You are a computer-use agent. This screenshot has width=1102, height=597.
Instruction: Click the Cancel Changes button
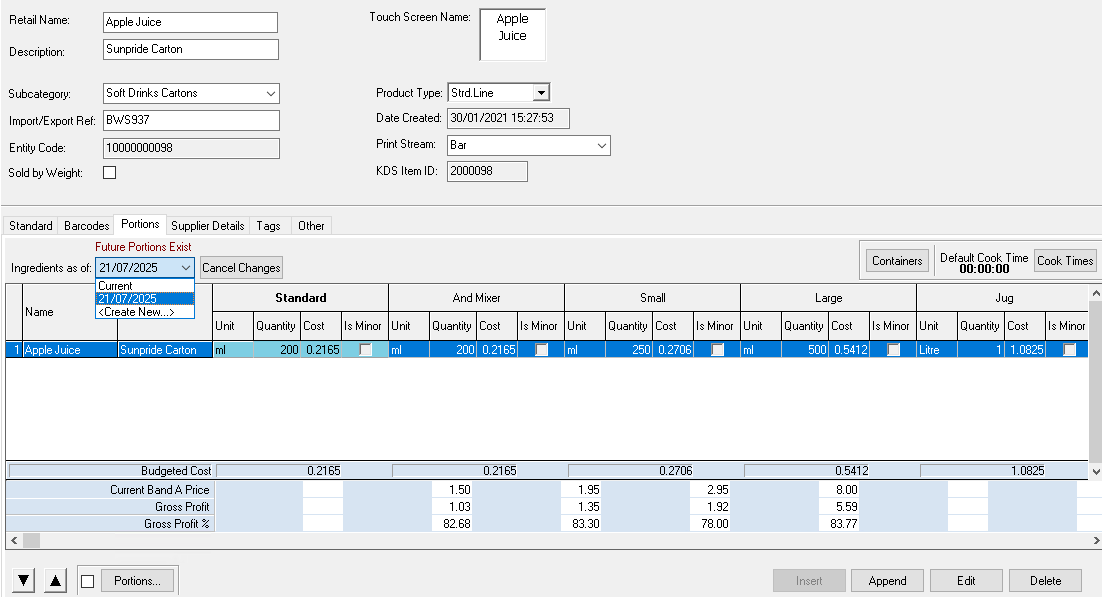click(x=241, y=268)
